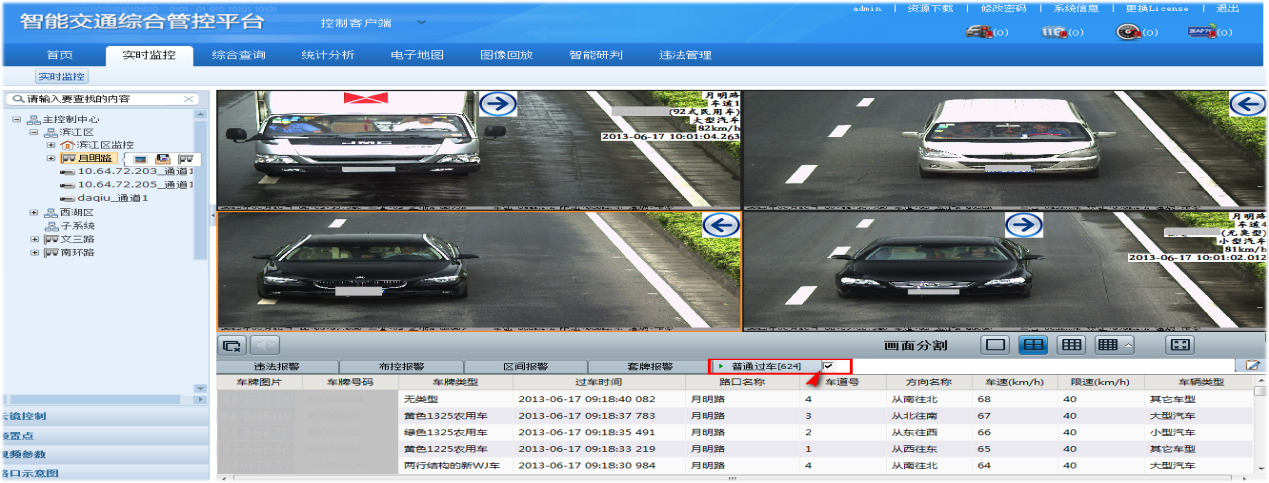Switch to the 电子地图 tab
This screenshot has width=1269, height=483.
point(417,55)
